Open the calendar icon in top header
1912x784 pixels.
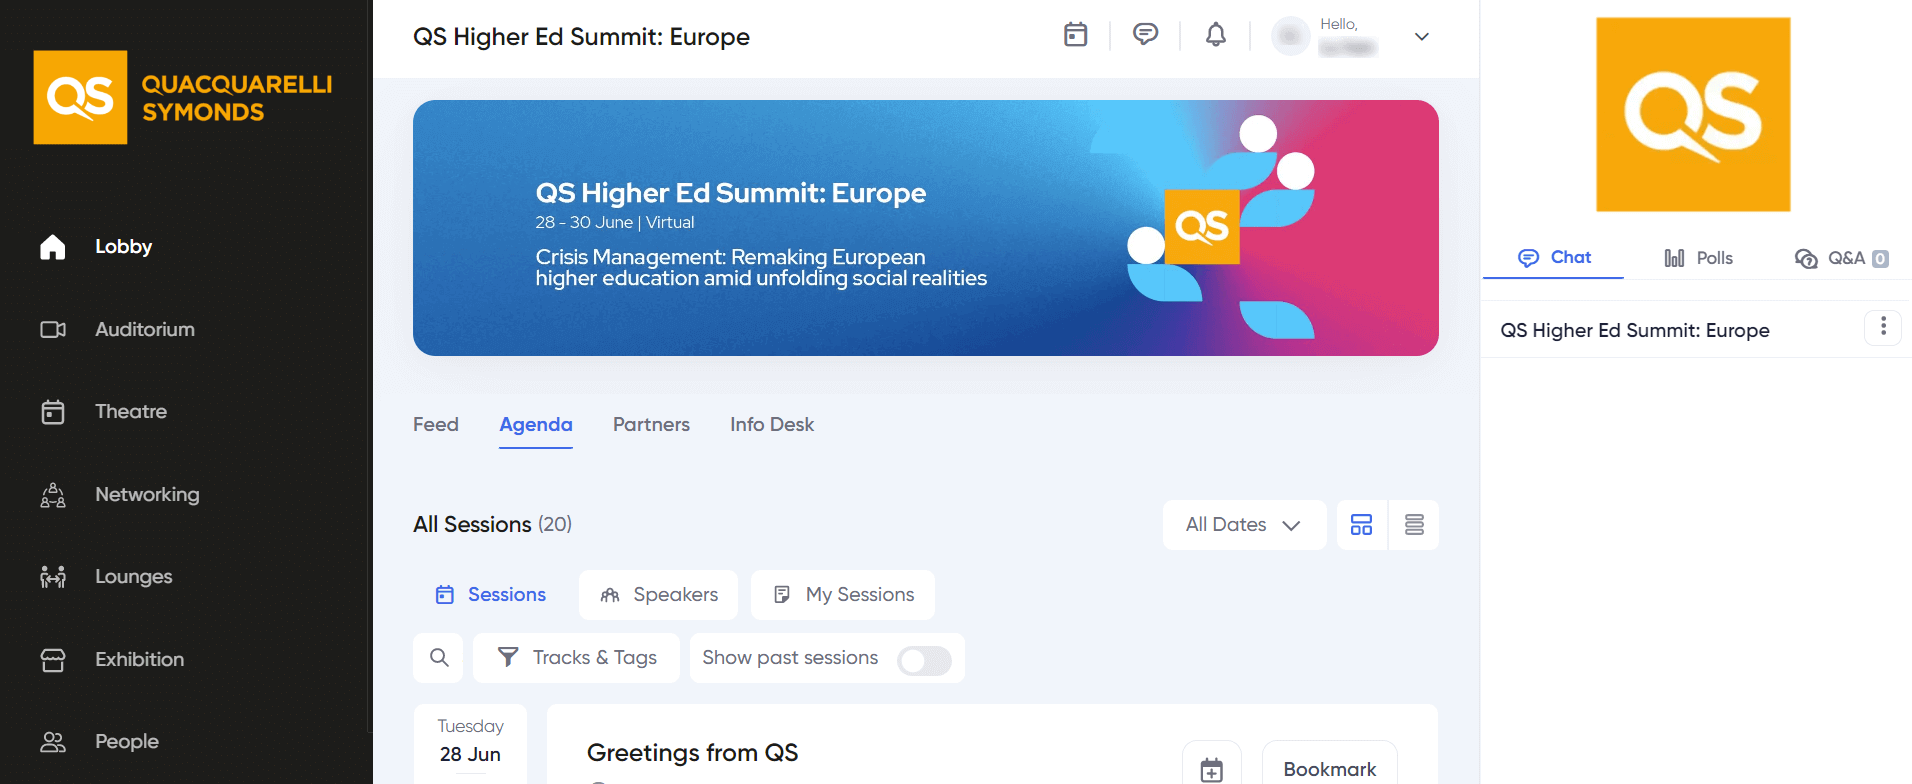coord(1075,35)
